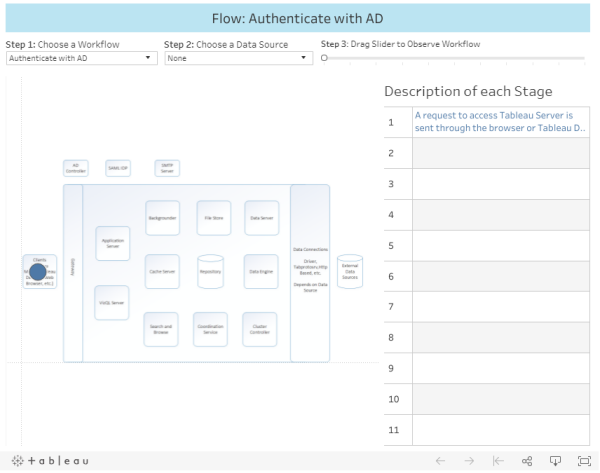Select the Cache Server node
Screen dimensions: 600x473
point(162,271)
